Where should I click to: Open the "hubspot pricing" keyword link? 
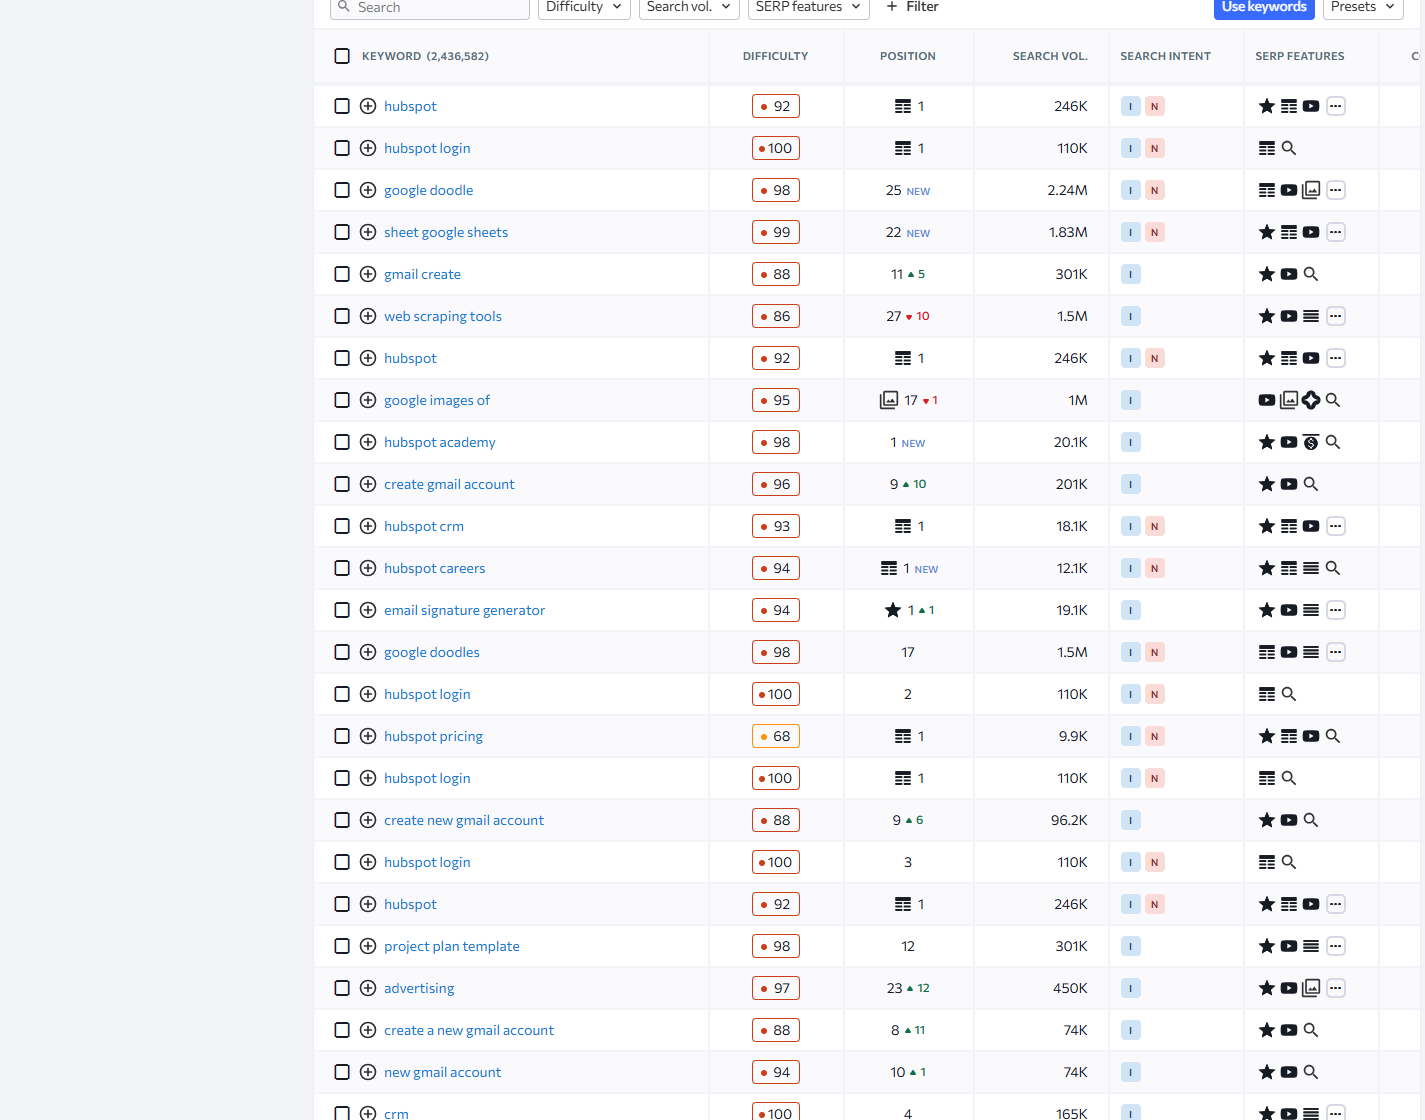(433, 736)
